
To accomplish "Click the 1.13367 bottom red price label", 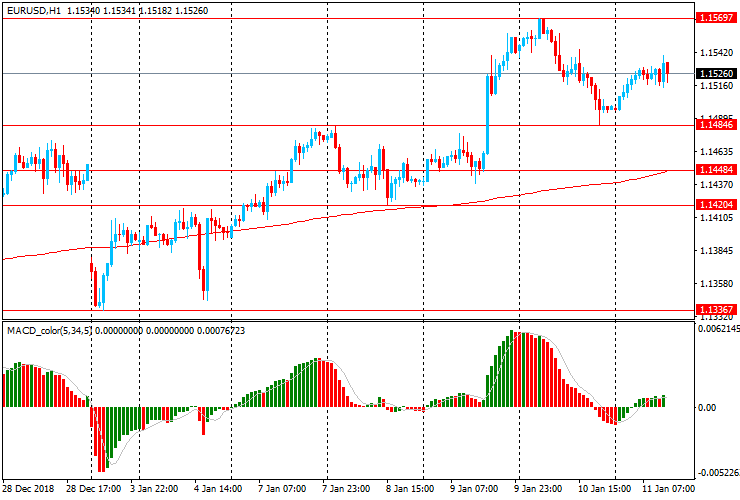I will (717, 310).
